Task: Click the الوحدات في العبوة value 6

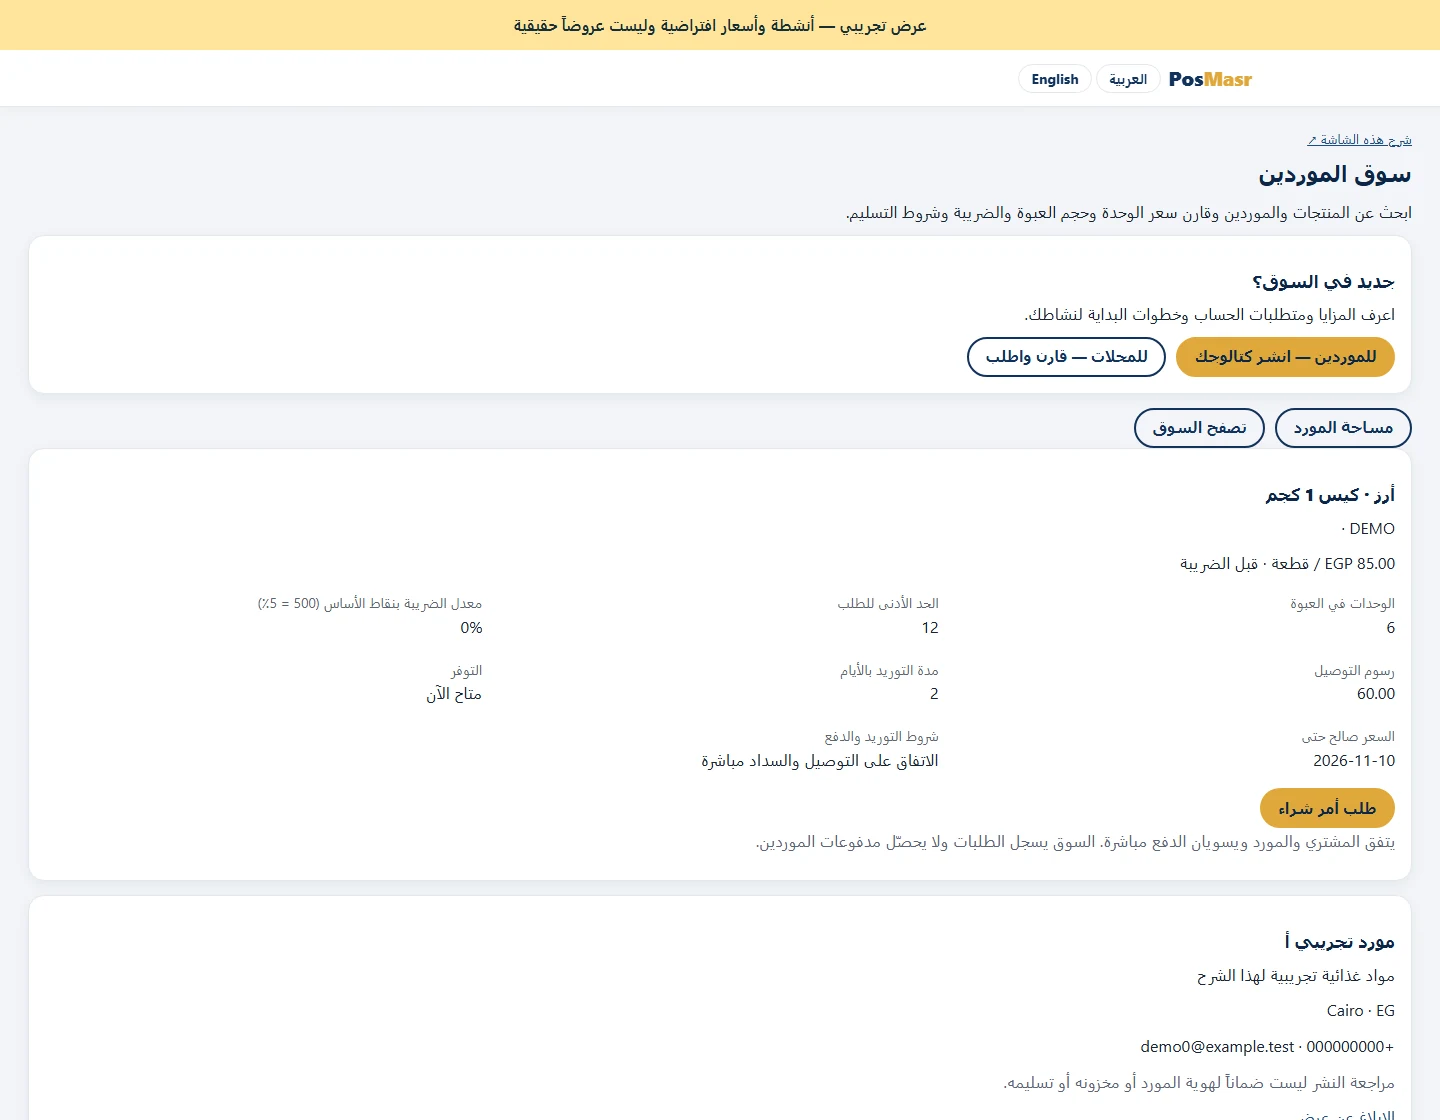Action: (1390, 628)
